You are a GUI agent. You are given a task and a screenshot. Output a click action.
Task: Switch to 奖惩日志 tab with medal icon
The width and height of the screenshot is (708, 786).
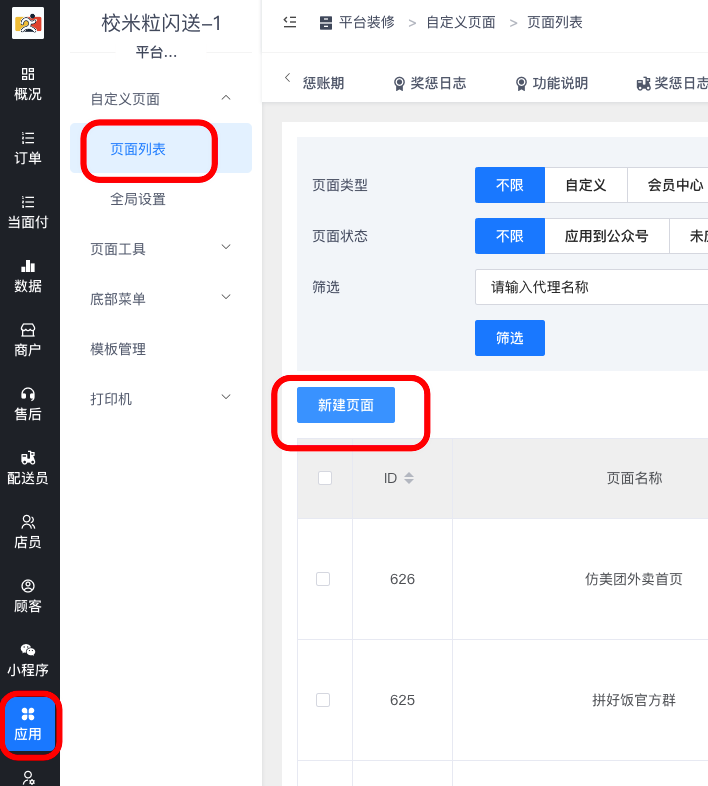tap(430, 83)
